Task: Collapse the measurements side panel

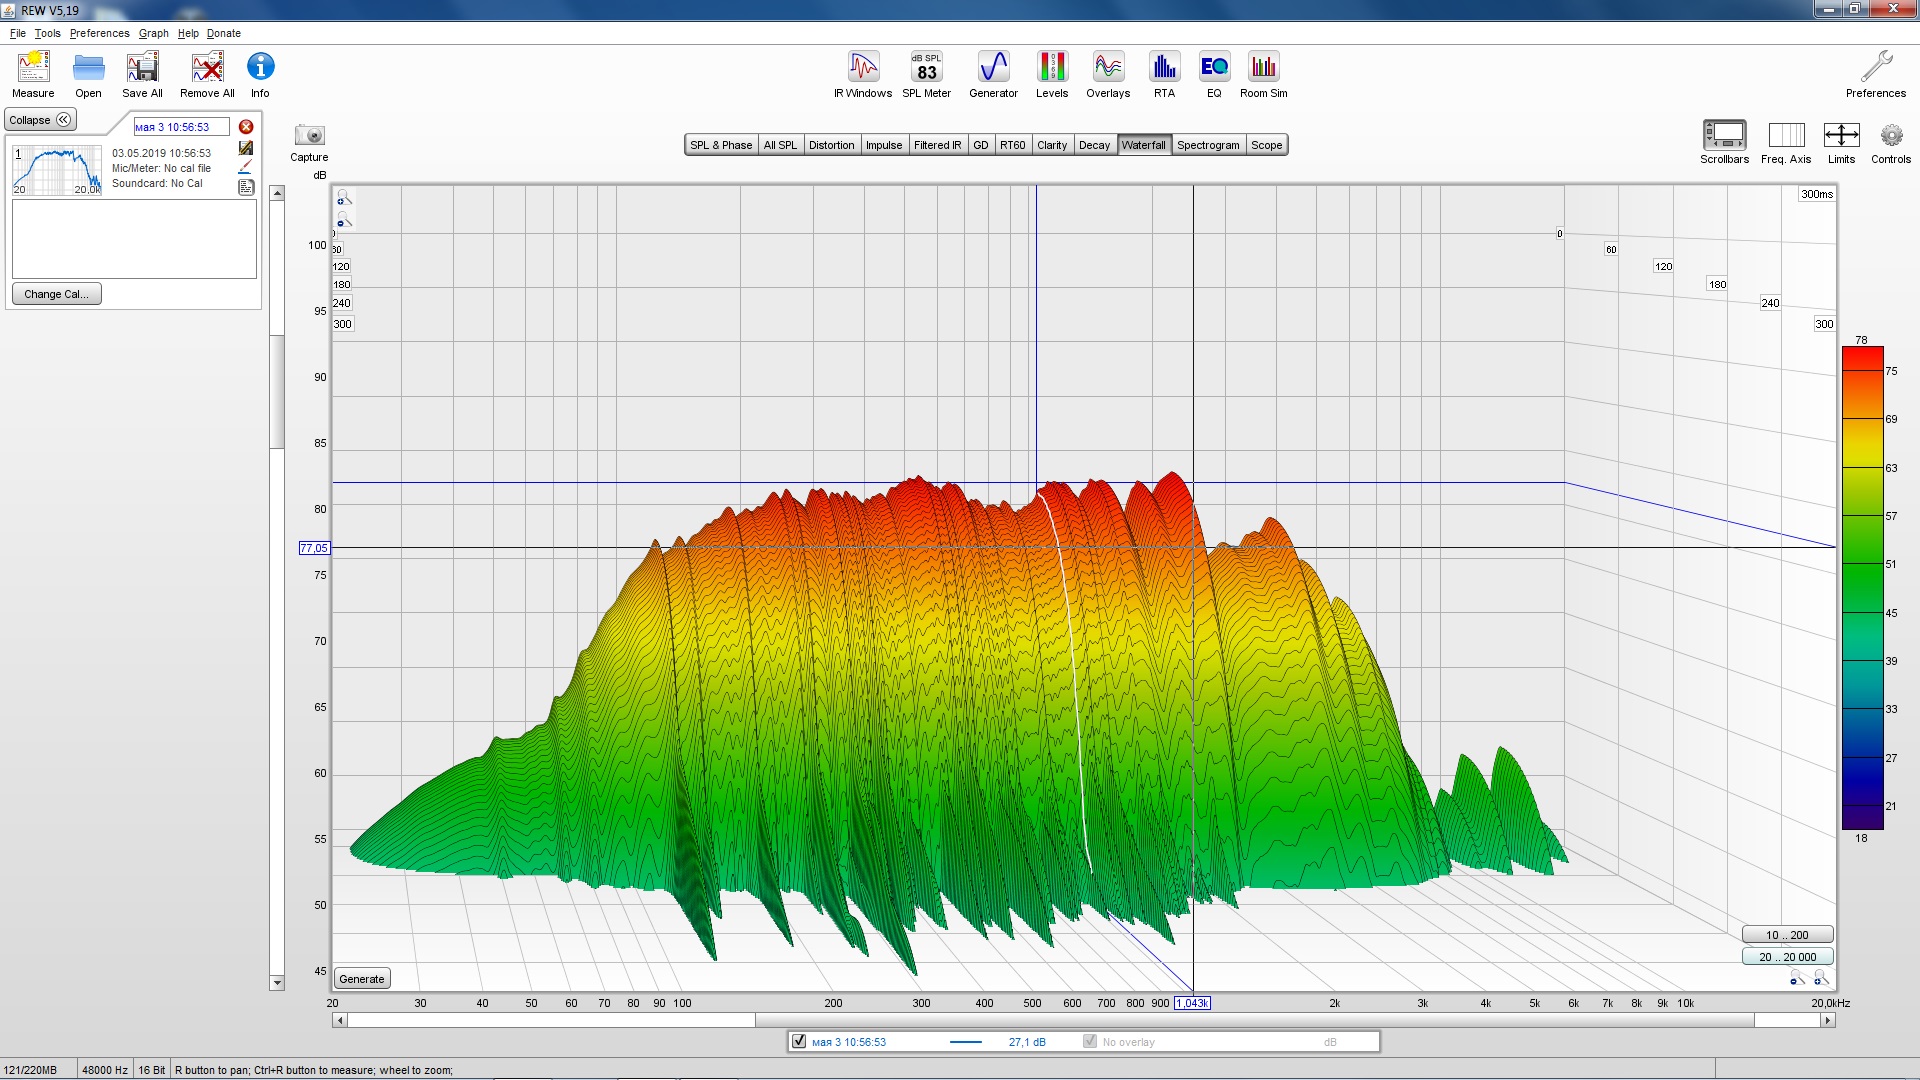Action: pos(40,120)
